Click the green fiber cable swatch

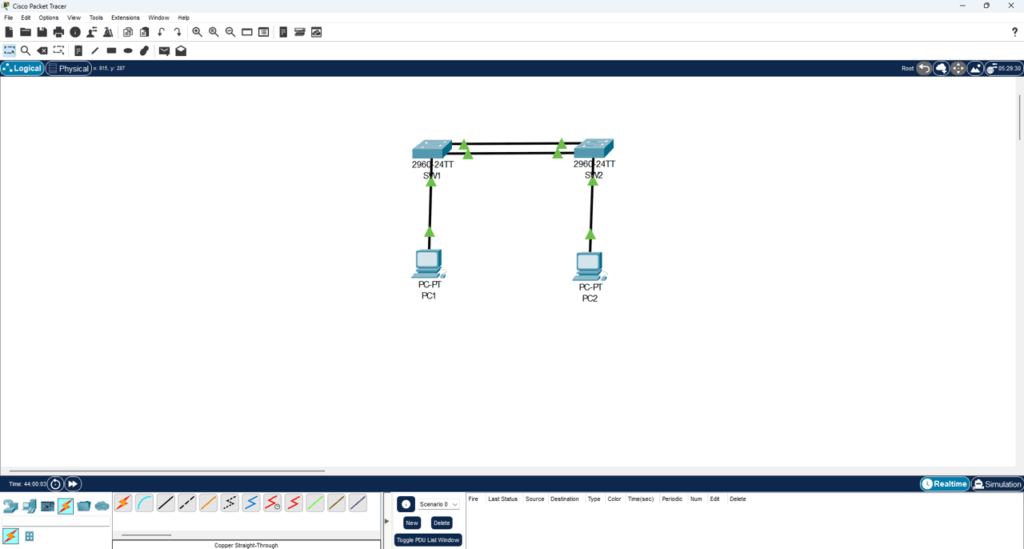[315, 503]
